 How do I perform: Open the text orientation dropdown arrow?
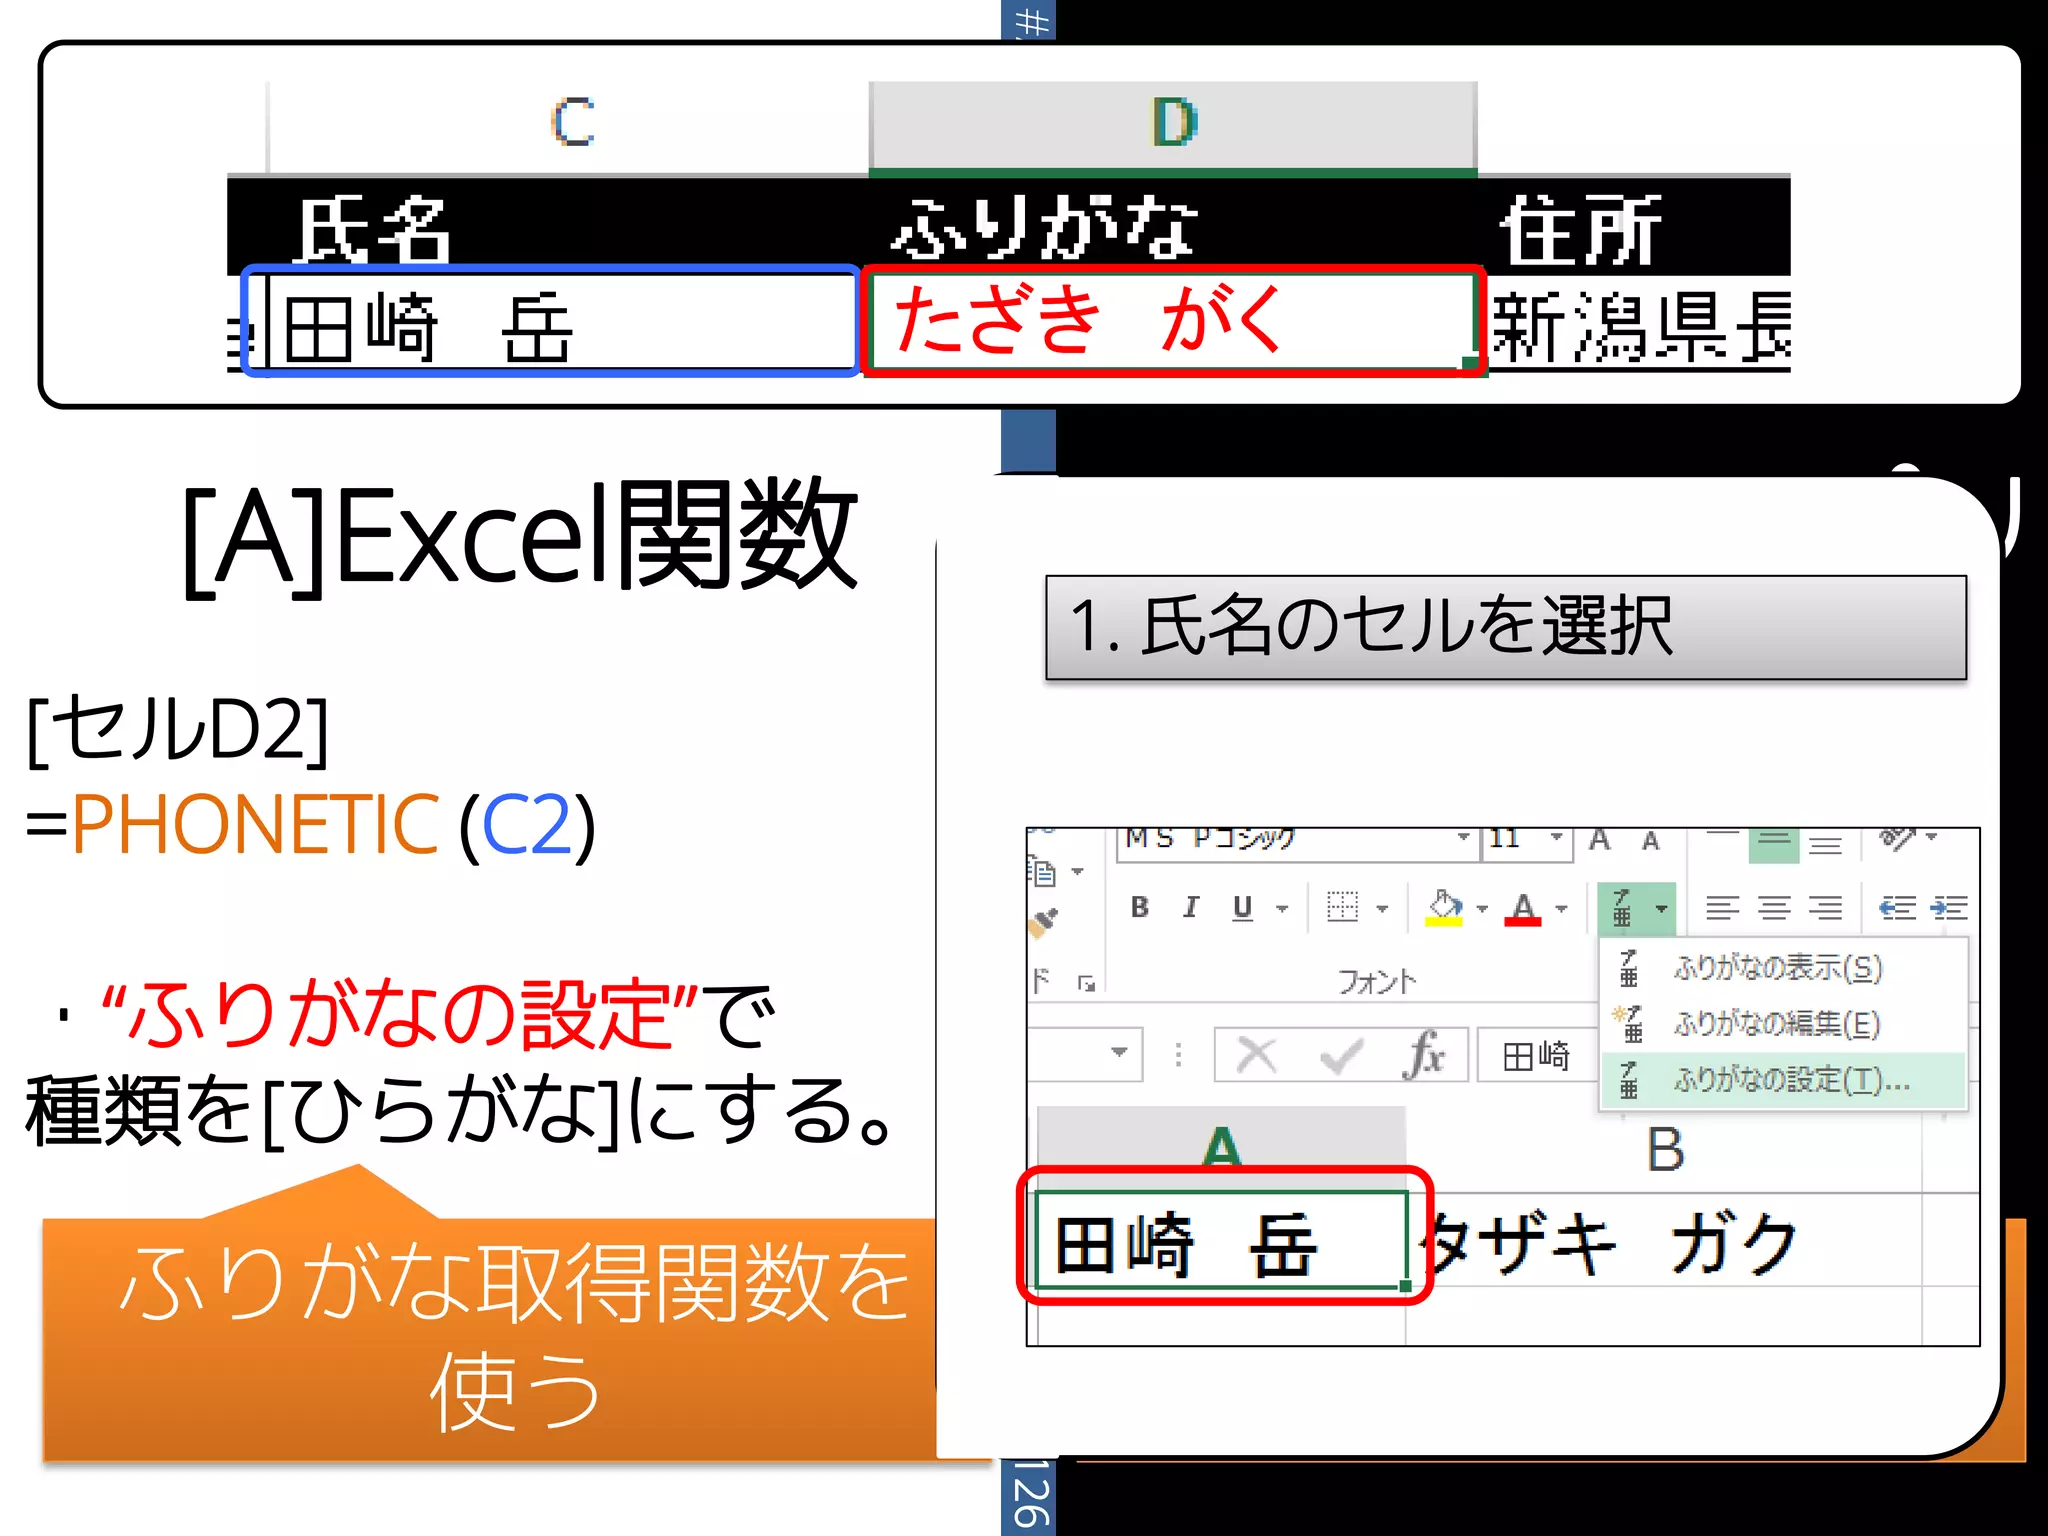(x=1932, y=837)
